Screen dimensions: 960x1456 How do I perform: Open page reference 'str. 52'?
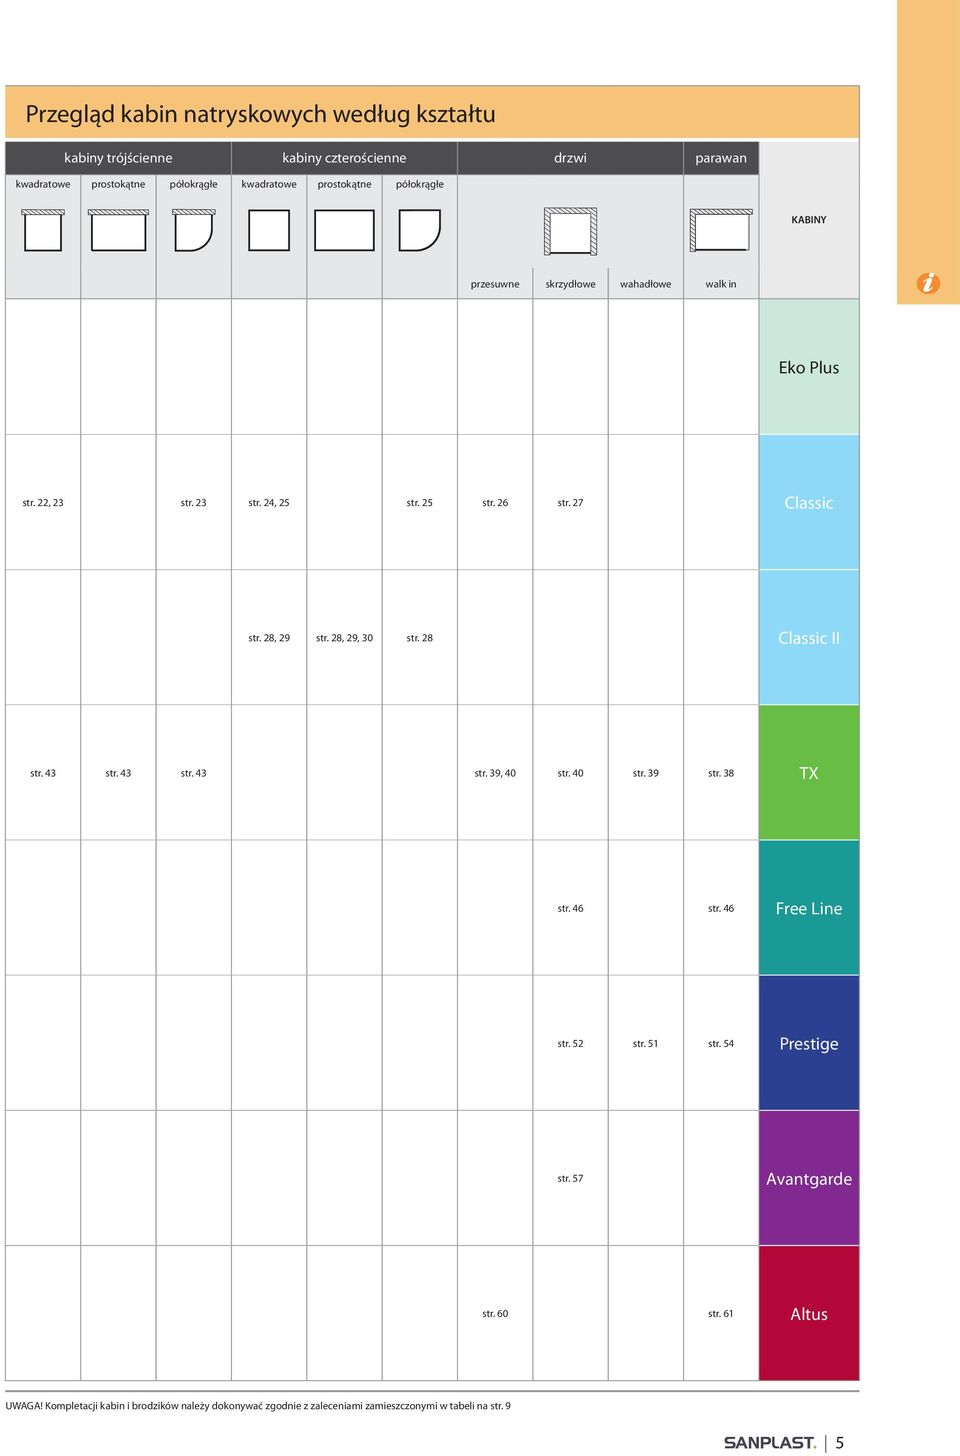570,1043
